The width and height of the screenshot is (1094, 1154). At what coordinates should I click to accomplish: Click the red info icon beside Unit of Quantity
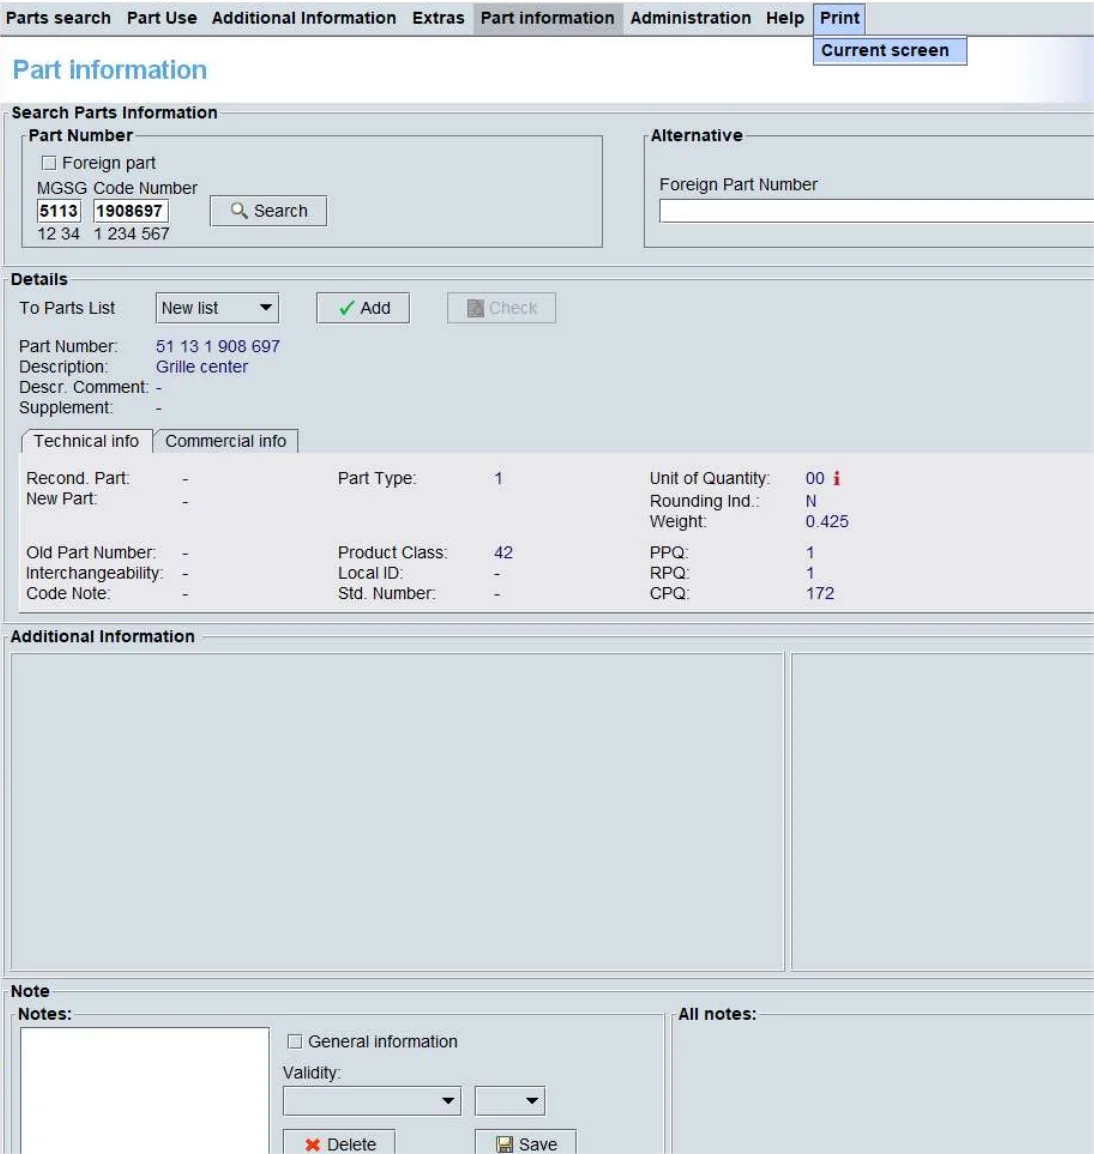(836, 479)
